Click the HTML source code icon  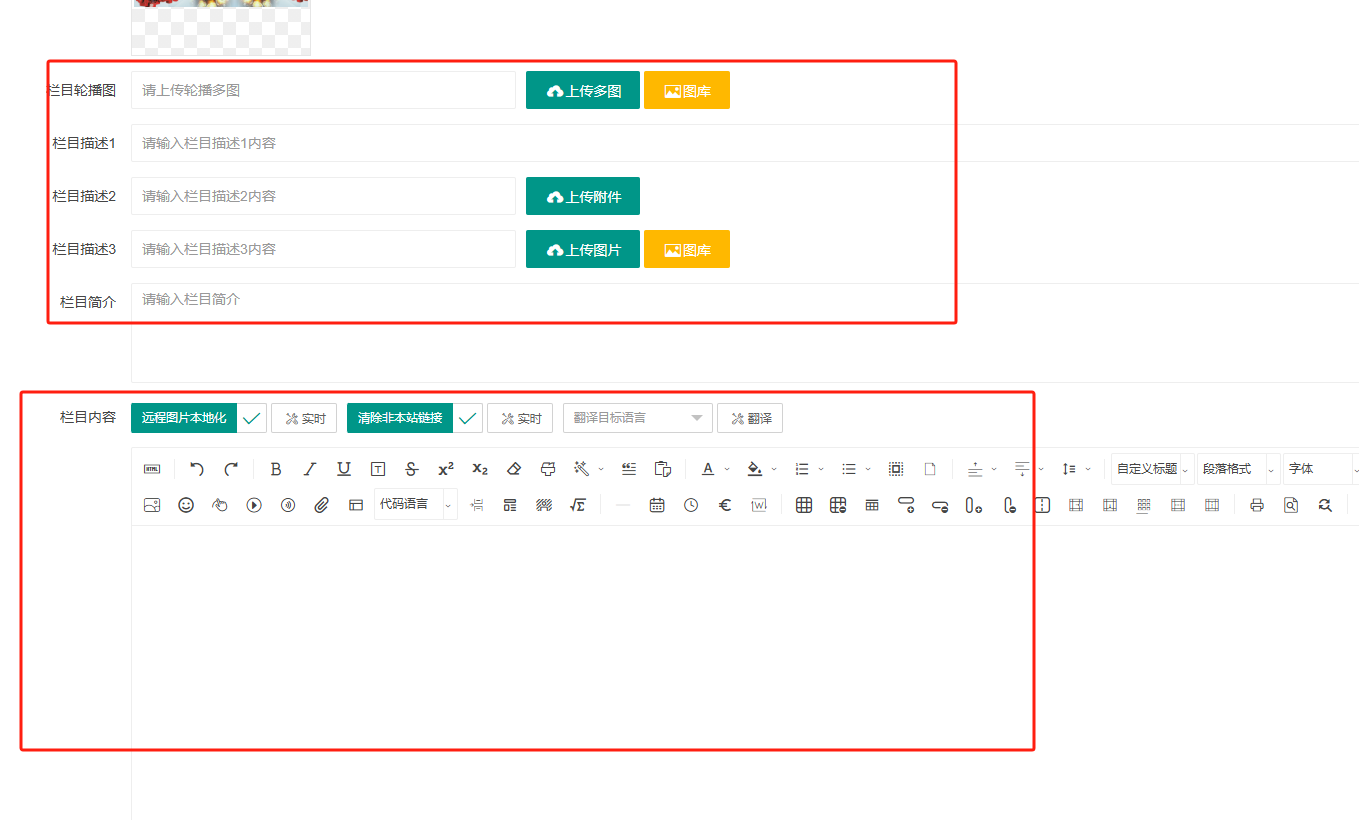[x=152, y=469]
